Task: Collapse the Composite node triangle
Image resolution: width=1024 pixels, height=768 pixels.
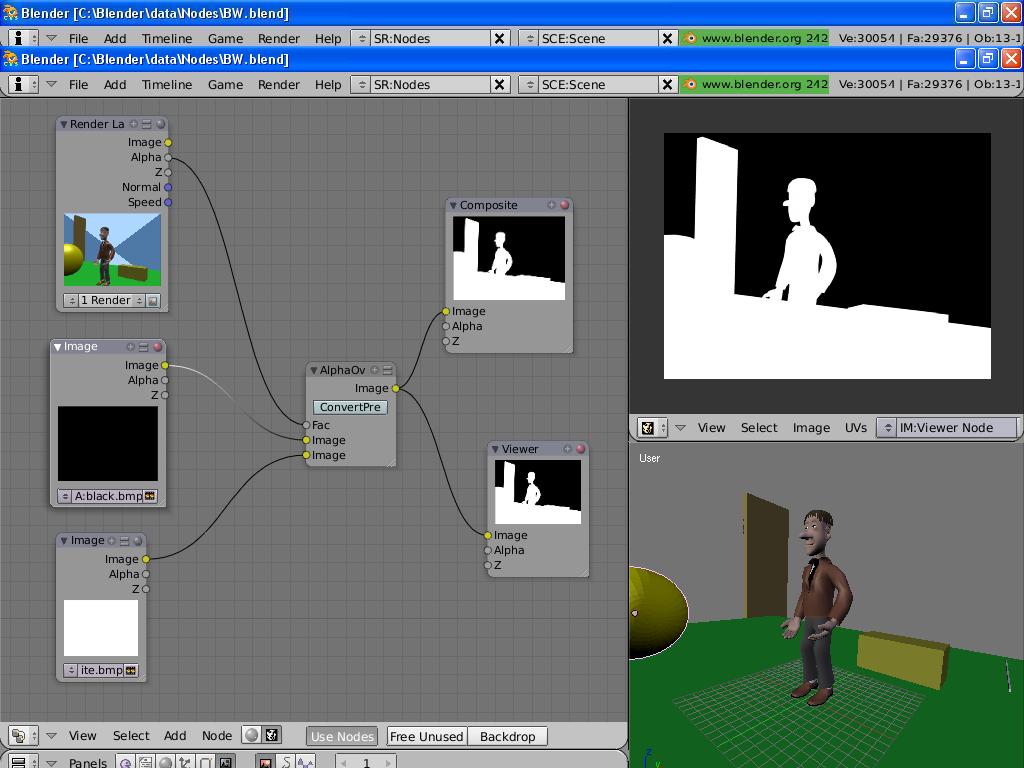Action: click(453, 205)
